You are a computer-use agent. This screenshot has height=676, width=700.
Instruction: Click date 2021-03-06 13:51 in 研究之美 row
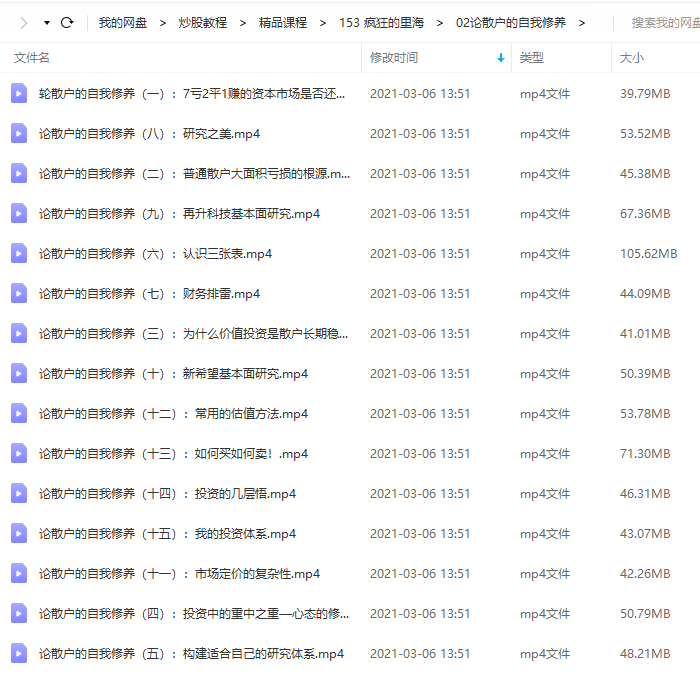[x=420, y=134]
